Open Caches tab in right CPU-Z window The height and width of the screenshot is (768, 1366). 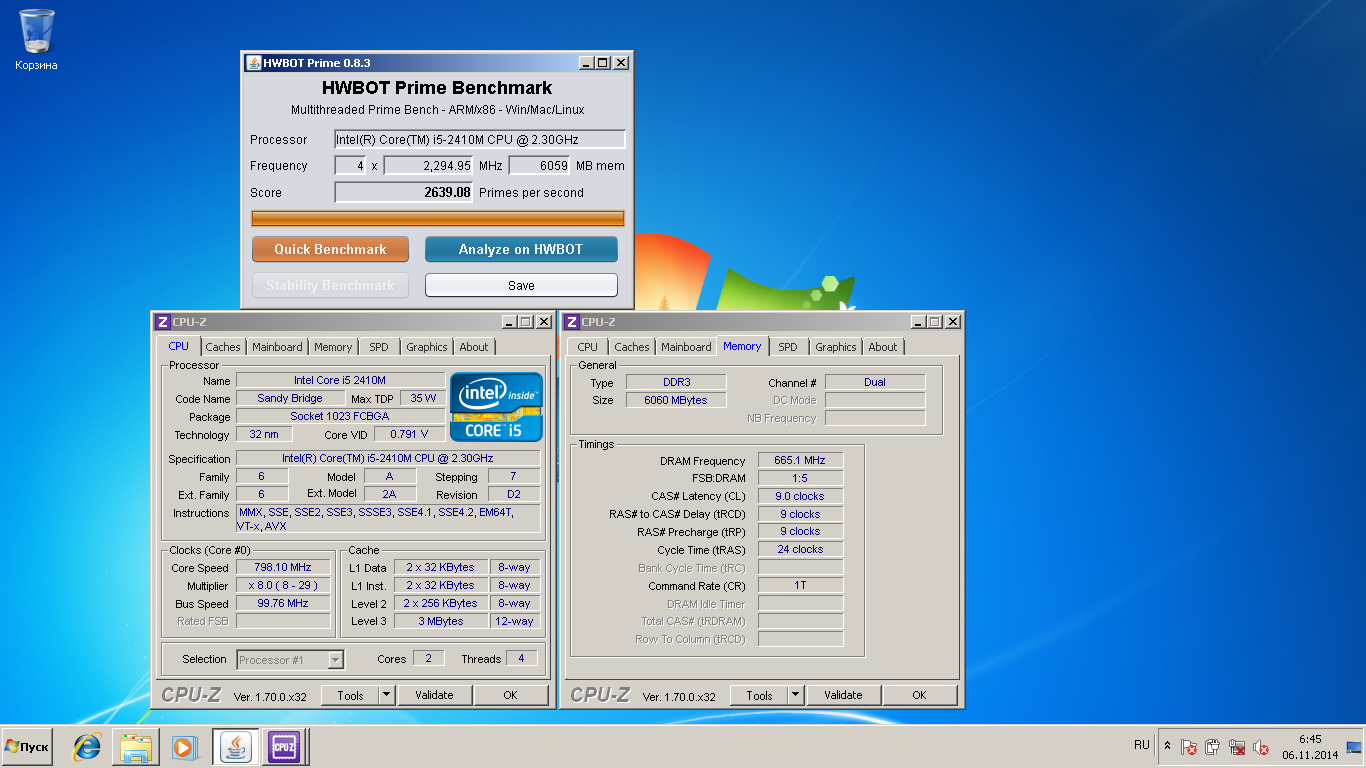point(632,347)
